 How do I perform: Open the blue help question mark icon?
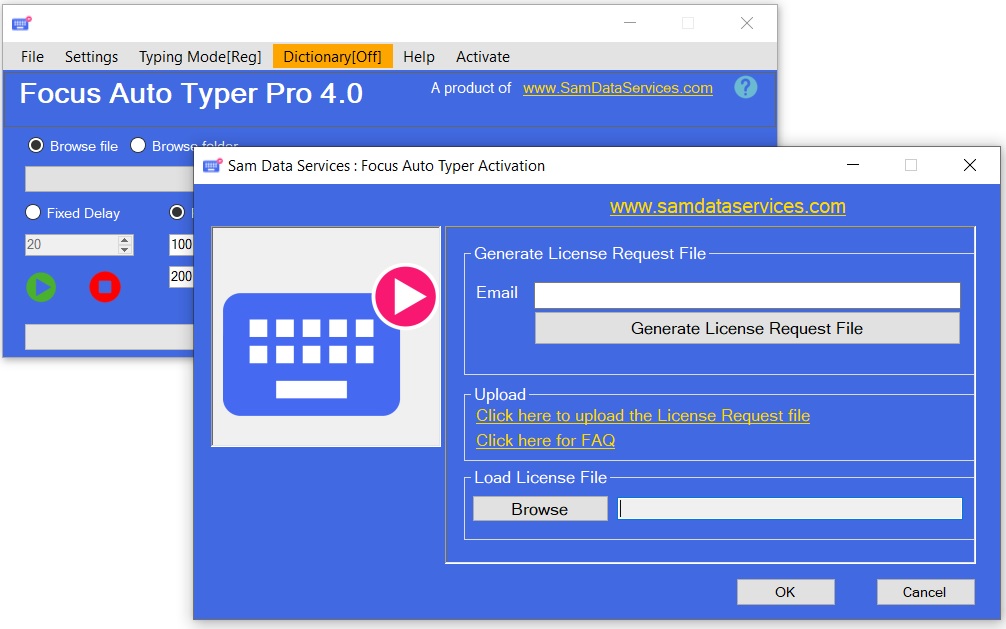[x=746, y=87]
